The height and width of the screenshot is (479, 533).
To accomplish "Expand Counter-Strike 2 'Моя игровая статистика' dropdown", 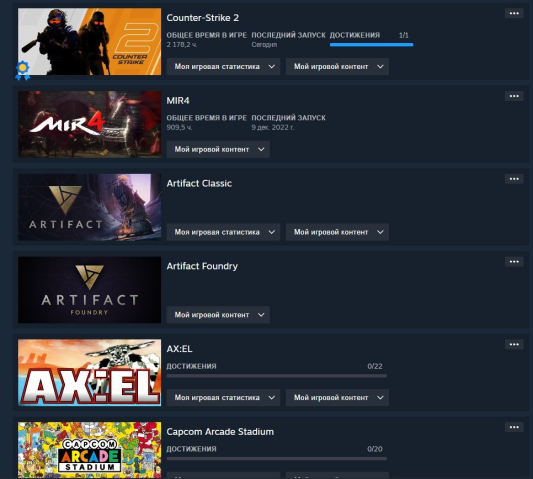I will pyautogui.click(x=223, y=67).
